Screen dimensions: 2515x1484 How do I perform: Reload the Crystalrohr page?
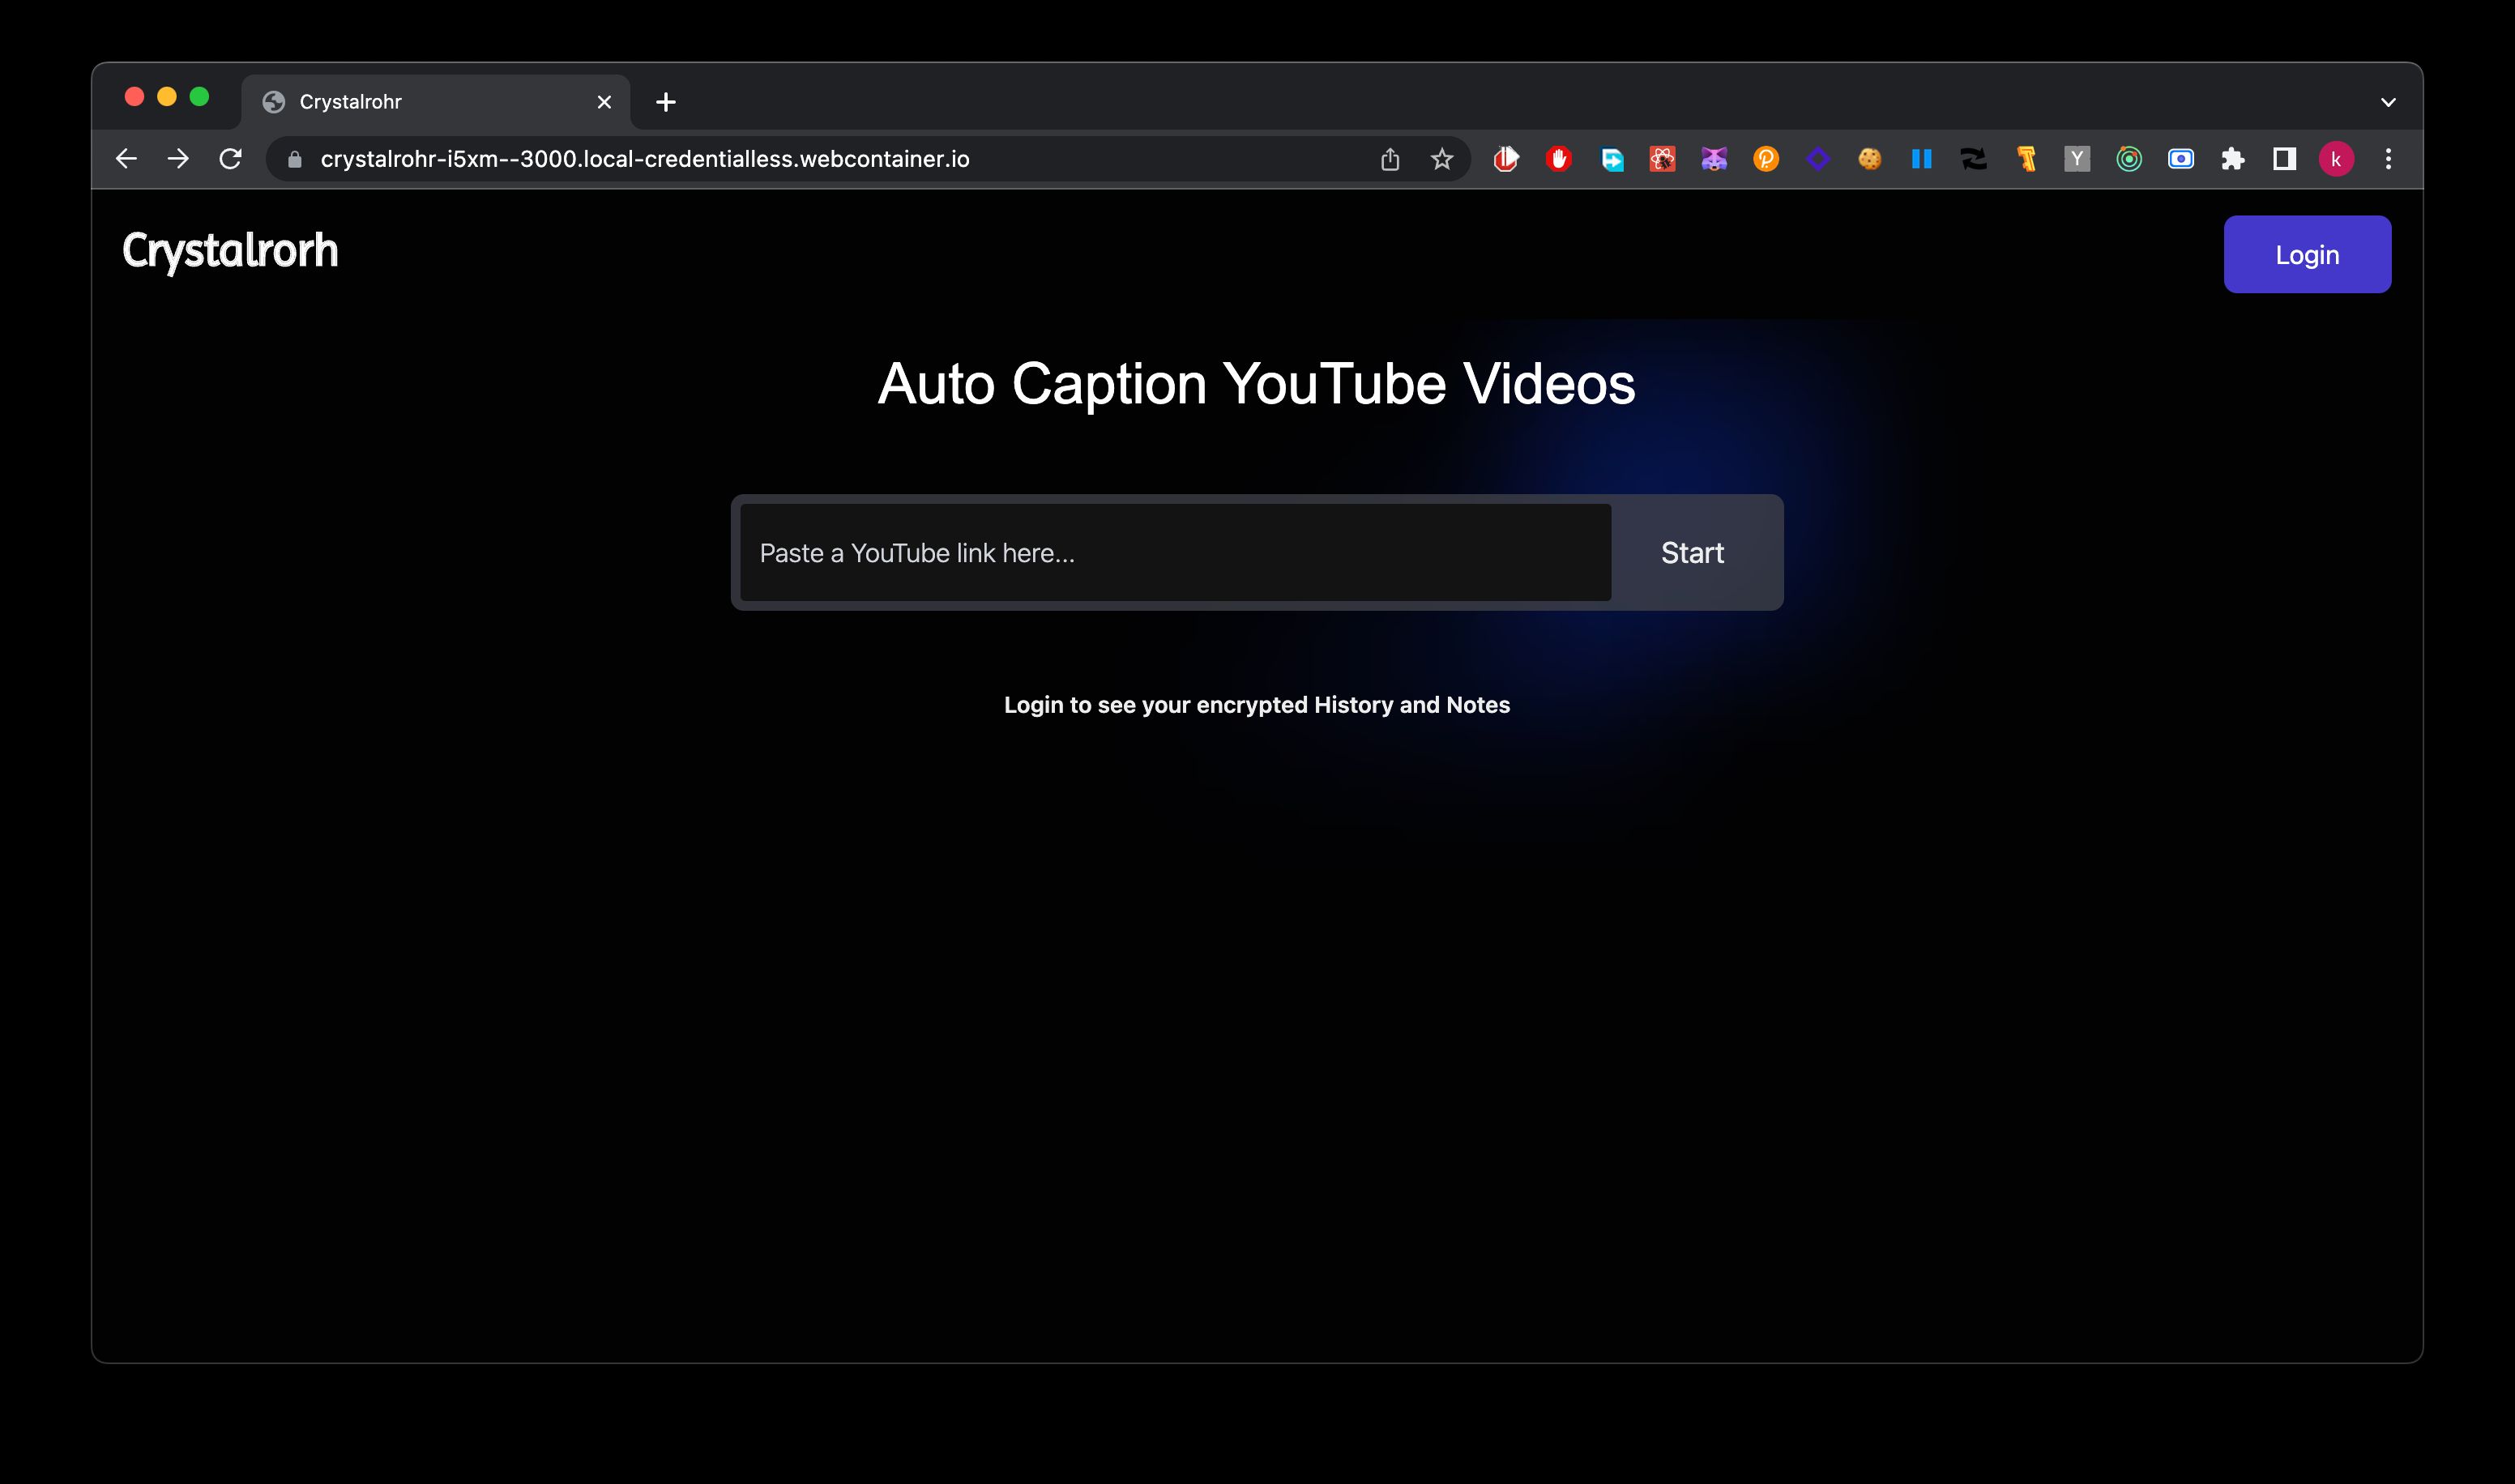230,159
